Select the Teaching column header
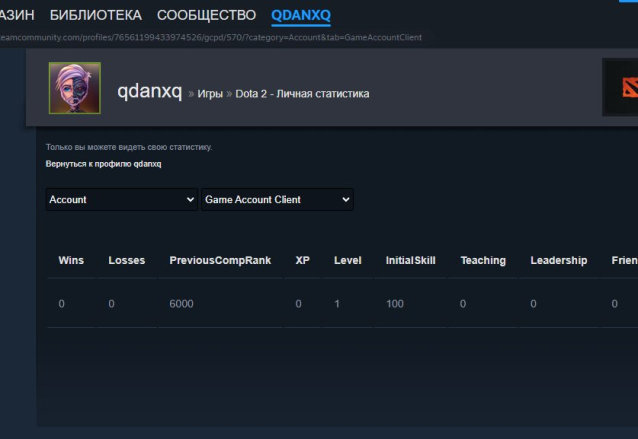This screenshot has width=638, height=439. coord(483,260)
